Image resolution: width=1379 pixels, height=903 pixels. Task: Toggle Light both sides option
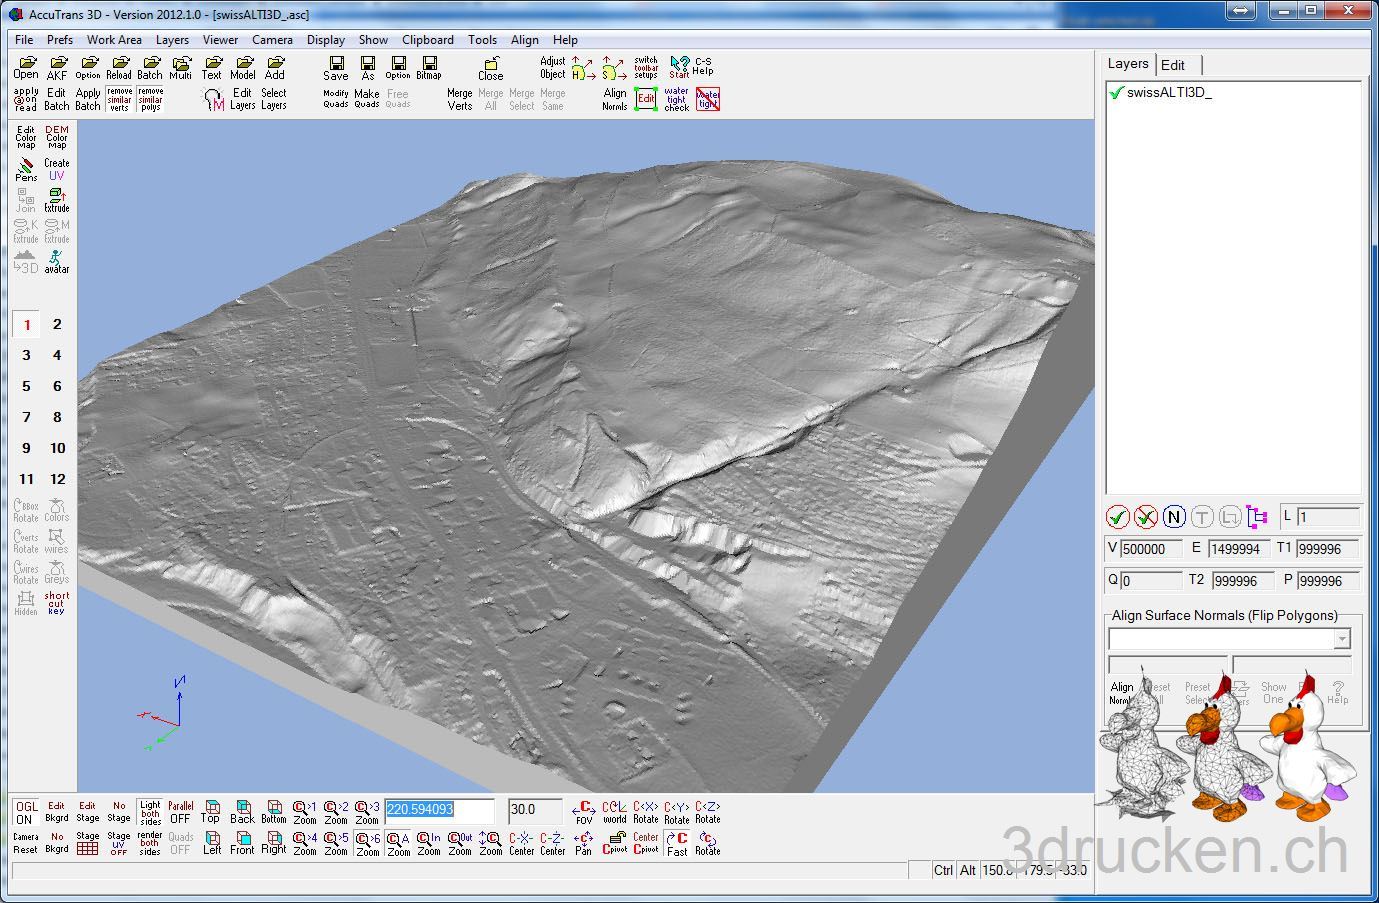click(x=150, y=812)
